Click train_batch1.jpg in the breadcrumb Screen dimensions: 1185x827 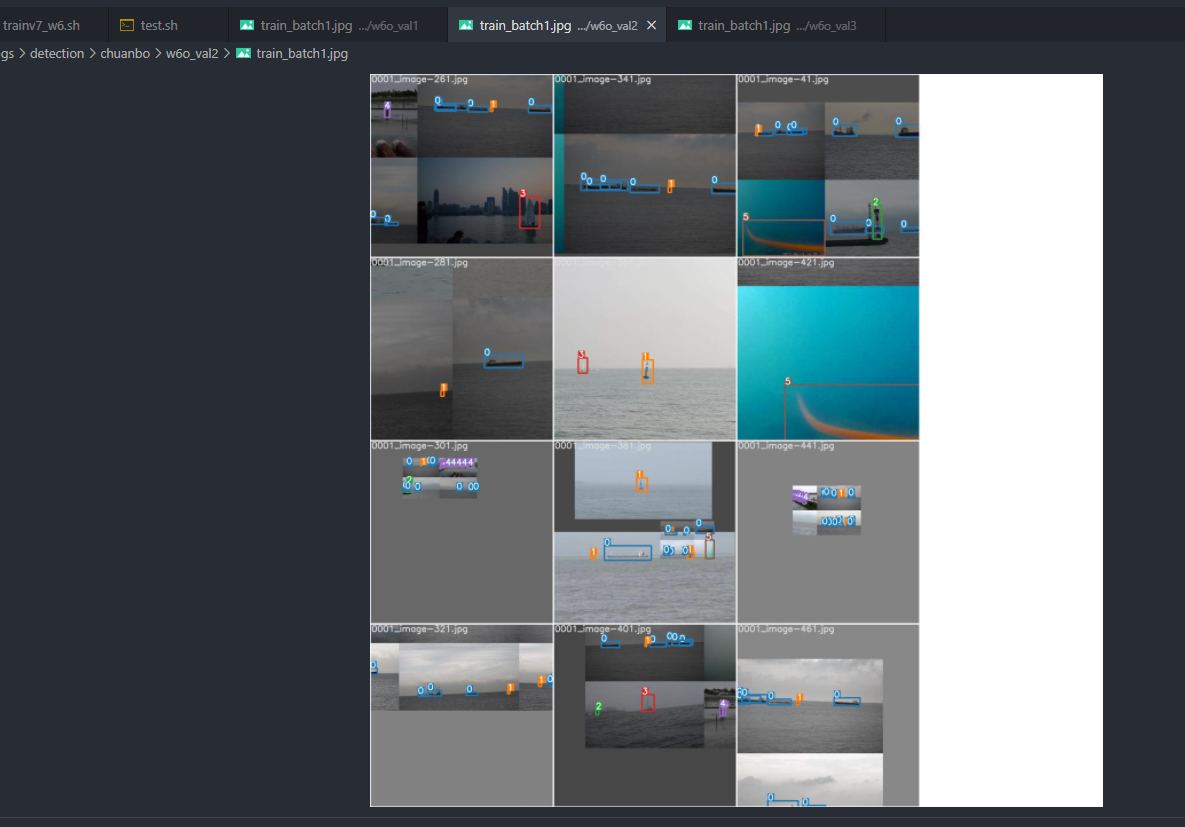302,53
